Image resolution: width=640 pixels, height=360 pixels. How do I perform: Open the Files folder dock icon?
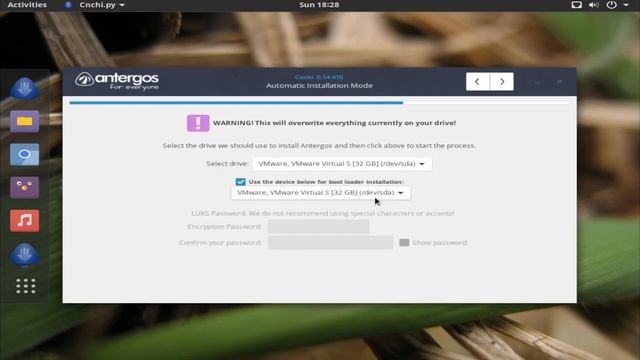click(x=24, y=121)
